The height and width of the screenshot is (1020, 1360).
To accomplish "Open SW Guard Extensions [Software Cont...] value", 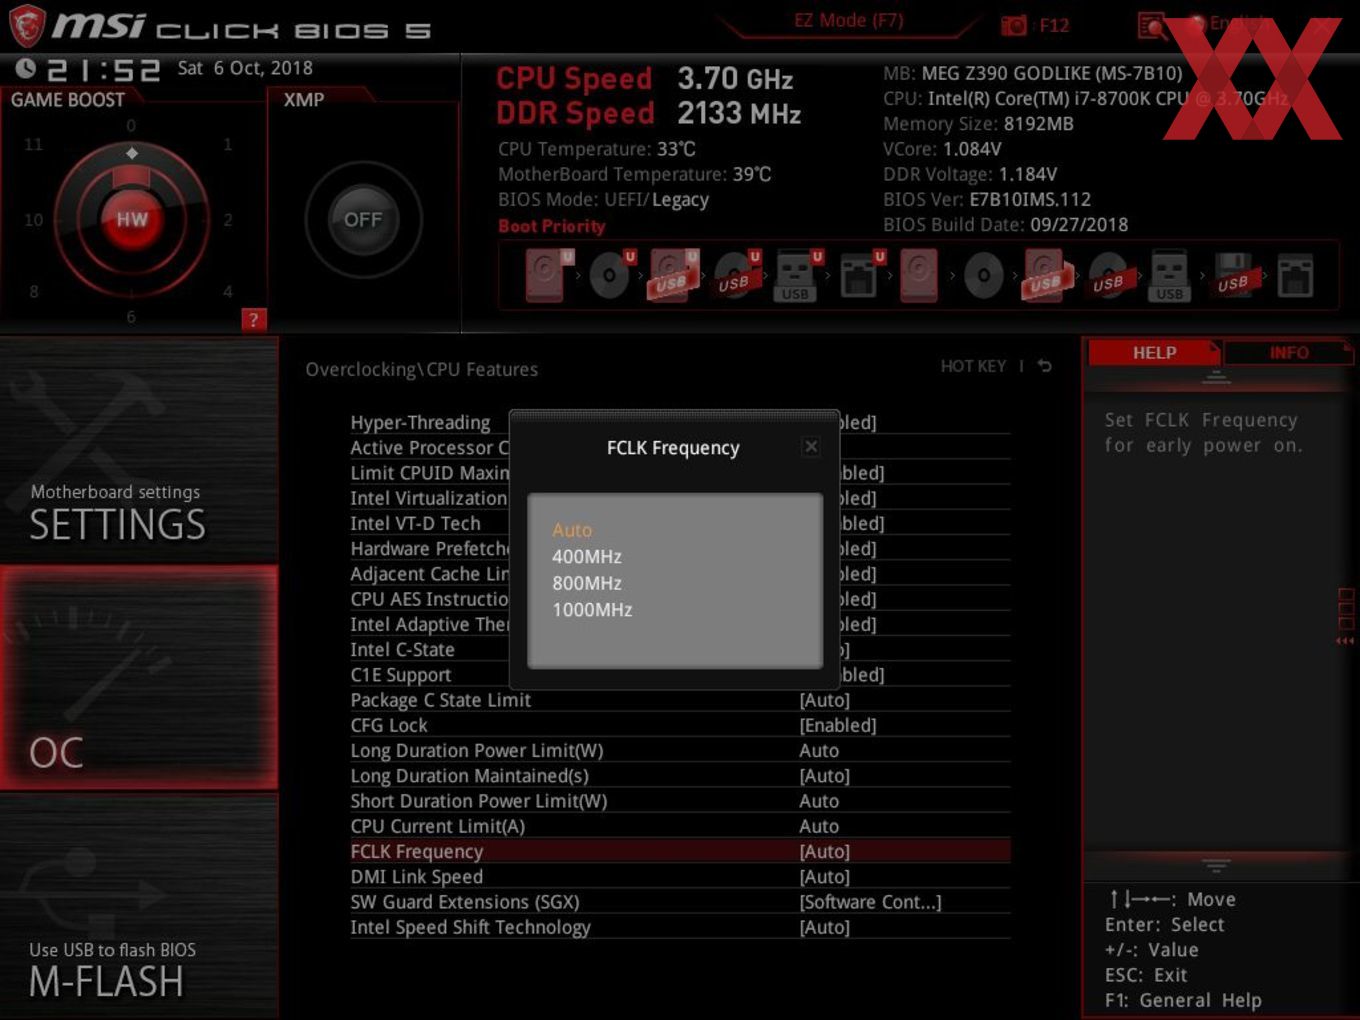I will tap(870, 902).
